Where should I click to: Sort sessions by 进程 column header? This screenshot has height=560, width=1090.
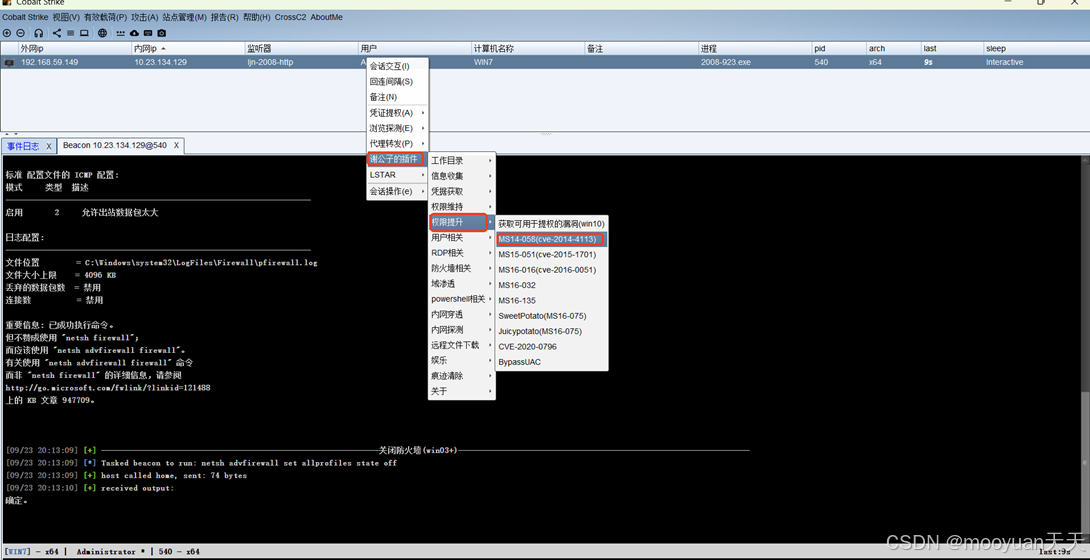[755, 49]
